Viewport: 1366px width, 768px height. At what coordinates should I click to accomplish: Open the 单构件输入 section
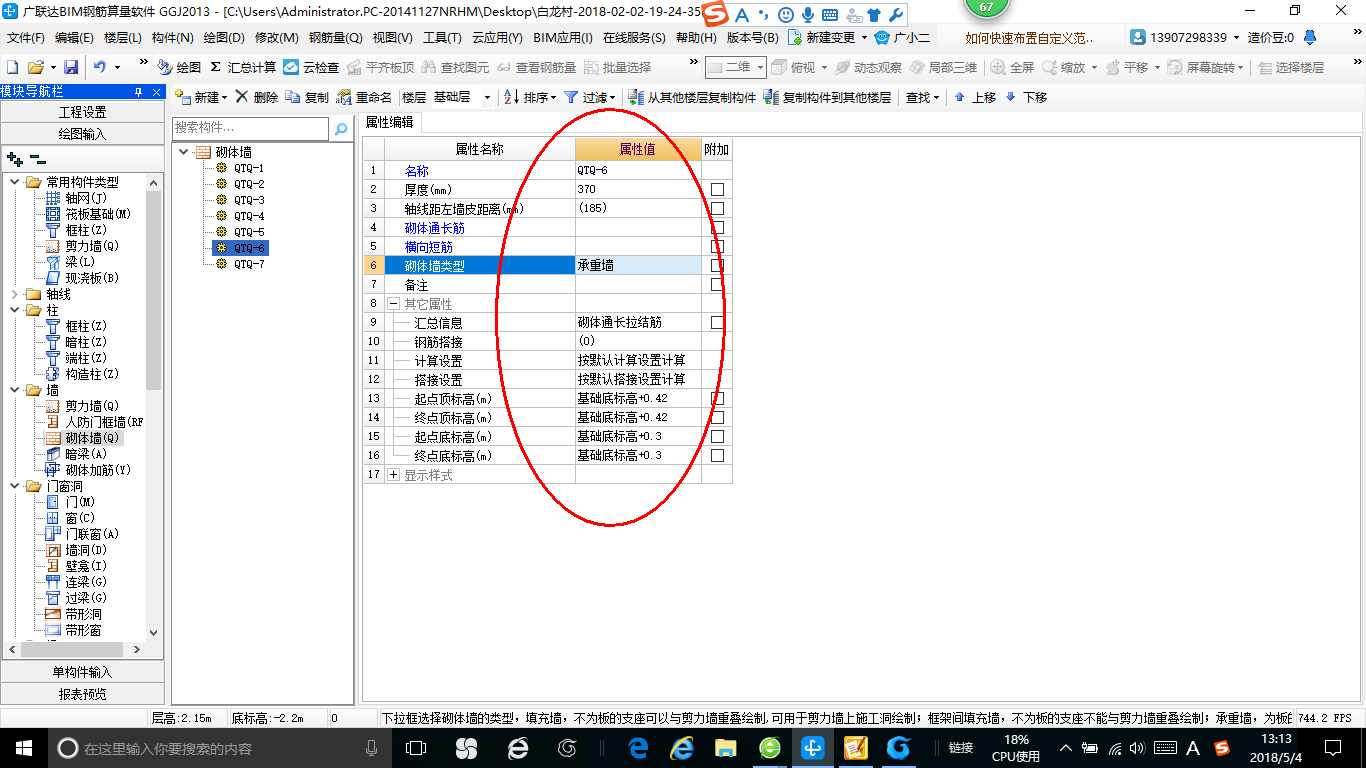click(82, 672)
